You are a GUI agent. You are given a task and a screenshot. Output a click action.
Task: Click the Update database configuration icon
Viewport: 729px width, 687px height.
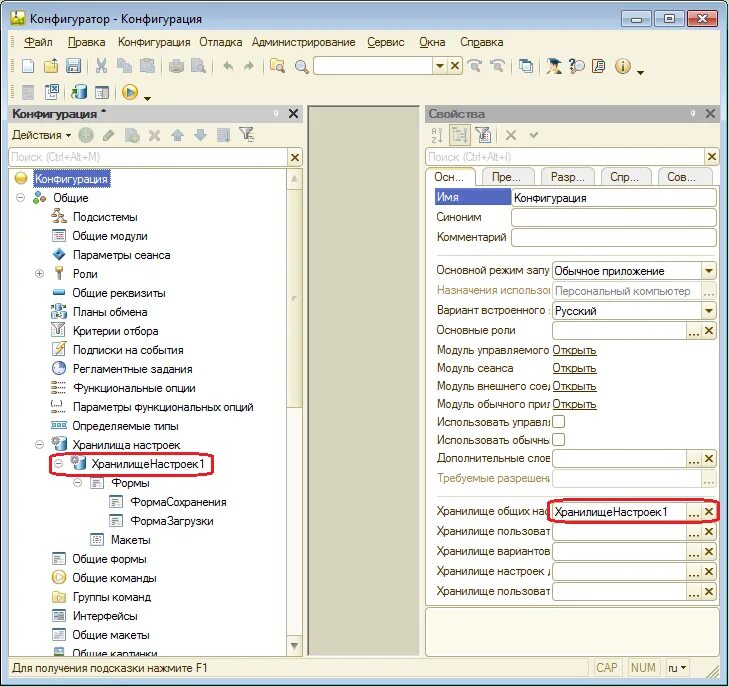pos(80,92)
